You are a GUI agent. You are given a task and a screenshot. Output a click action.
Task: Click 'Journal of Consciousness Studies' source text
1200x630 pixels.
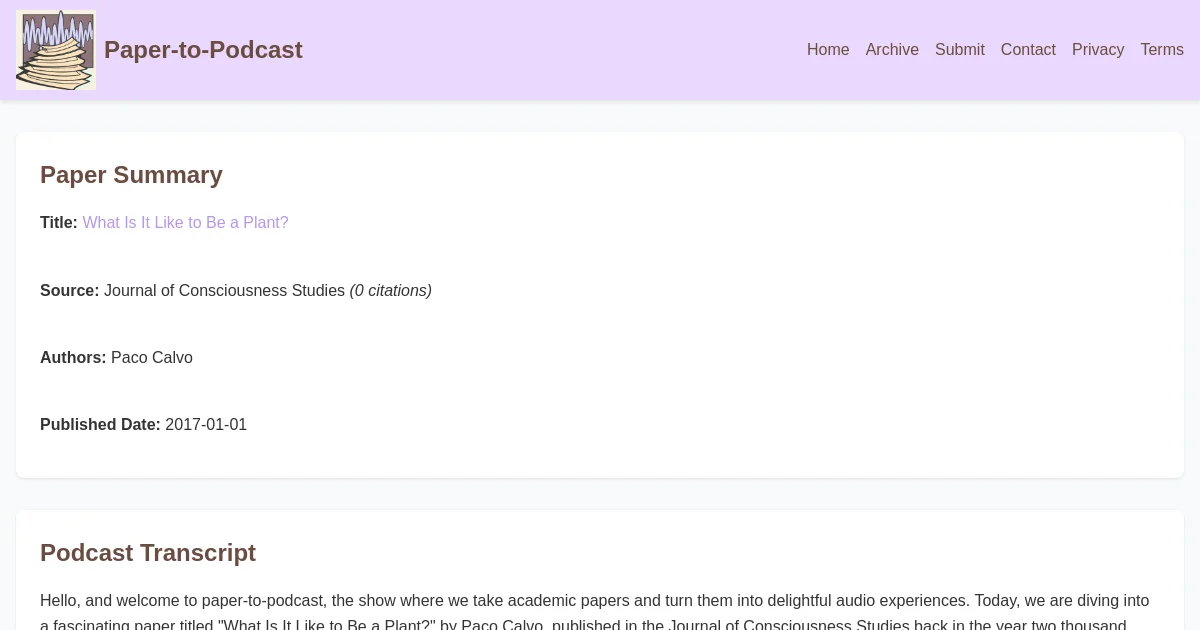pyautogui.click(x=224, y=291)
